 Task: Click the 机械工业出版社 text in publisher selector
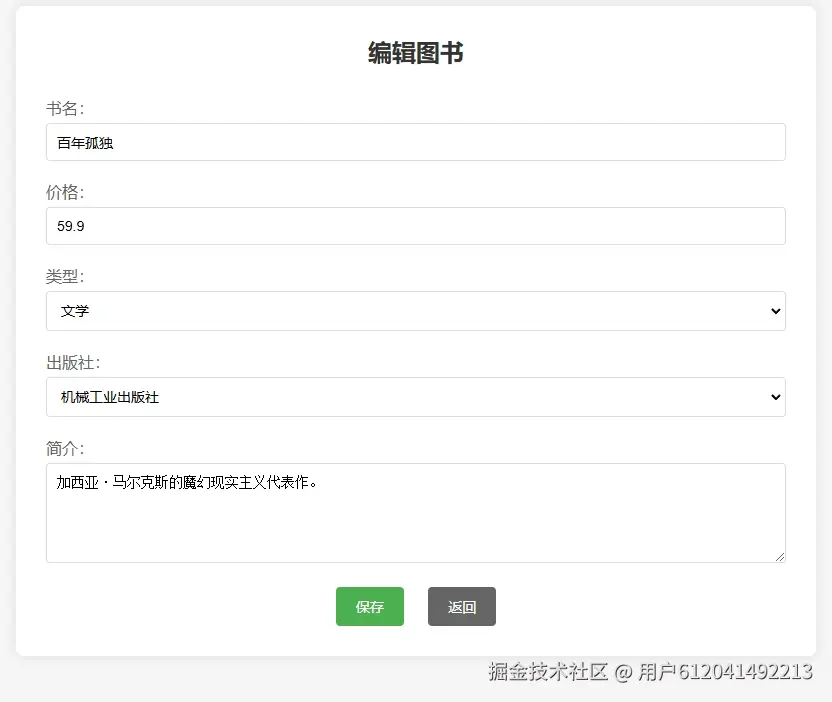110,397
